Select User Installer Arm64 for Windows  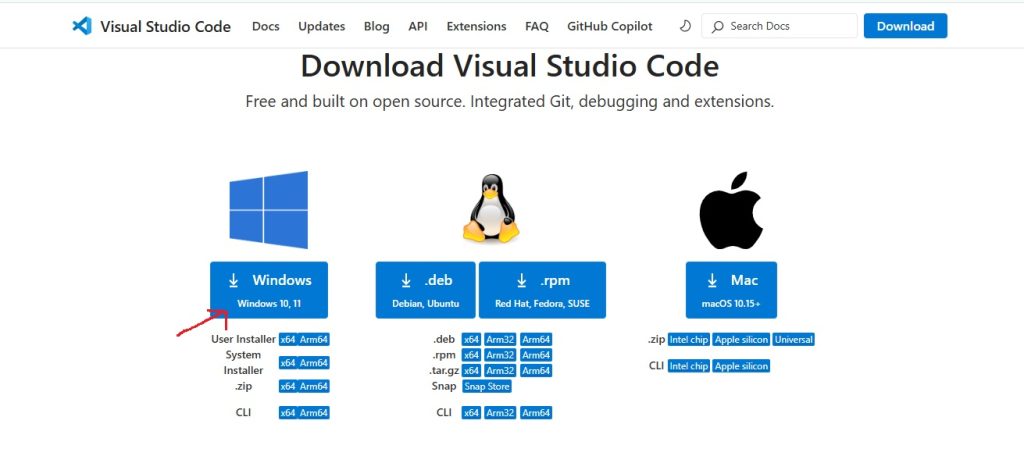point(314,340)
